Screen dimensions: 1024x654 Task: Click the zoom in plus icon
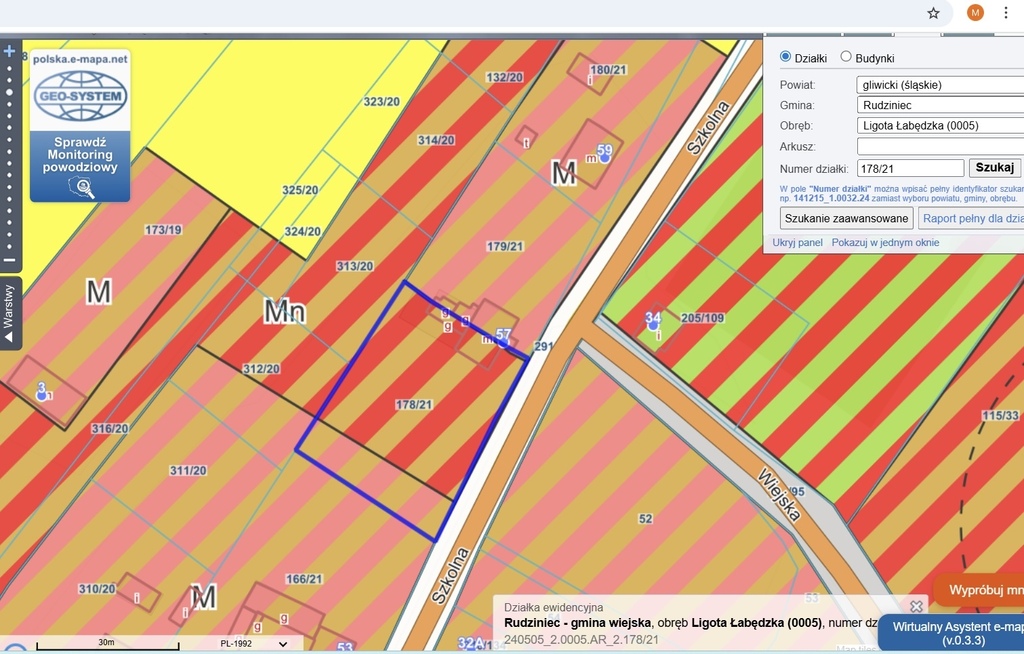pos(10,51)
